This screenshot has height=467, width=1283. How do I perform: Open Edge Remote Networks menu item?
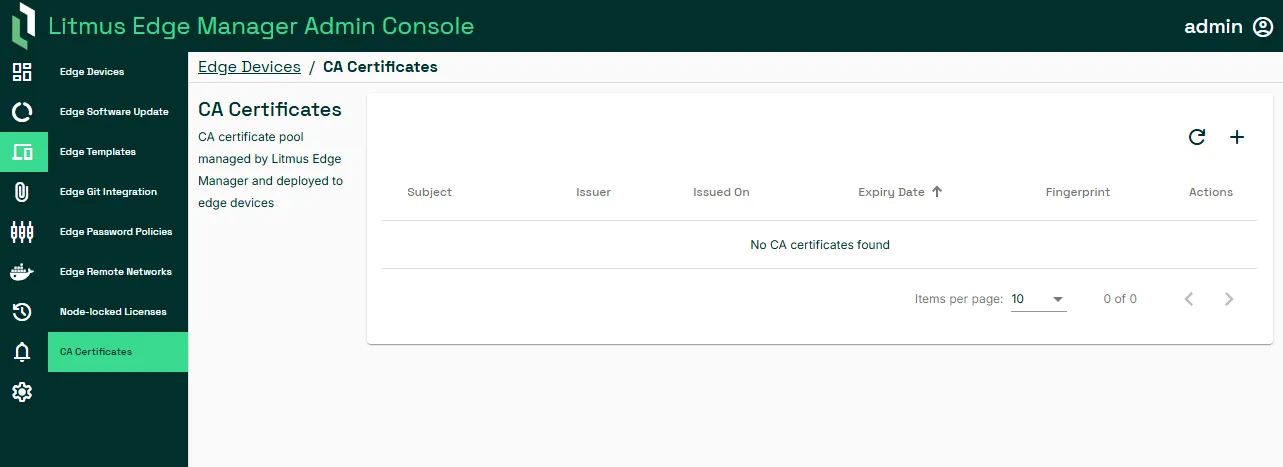tap(118, 272)
